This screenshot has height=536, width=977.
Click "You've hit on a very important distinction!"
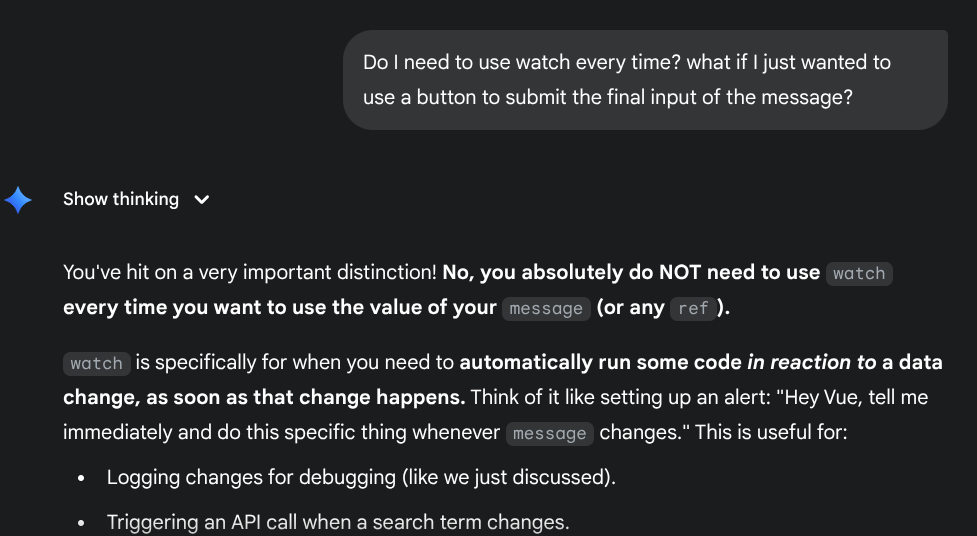[250, 272]
